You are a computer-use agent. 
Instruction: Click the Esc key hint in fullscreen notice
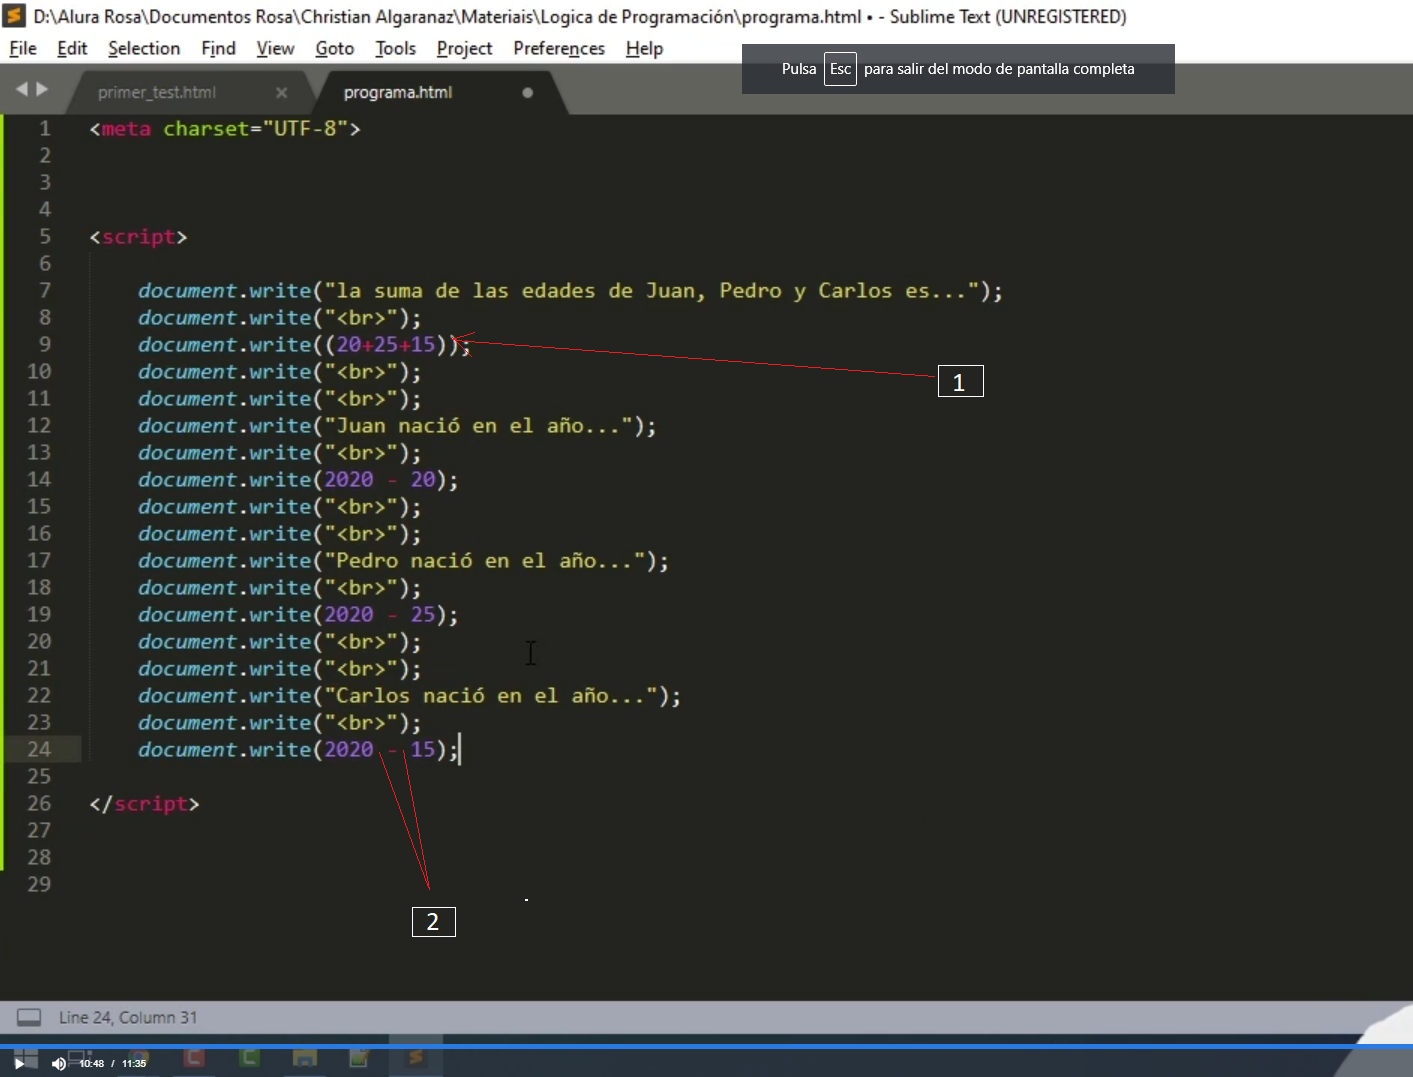[840, 69]
